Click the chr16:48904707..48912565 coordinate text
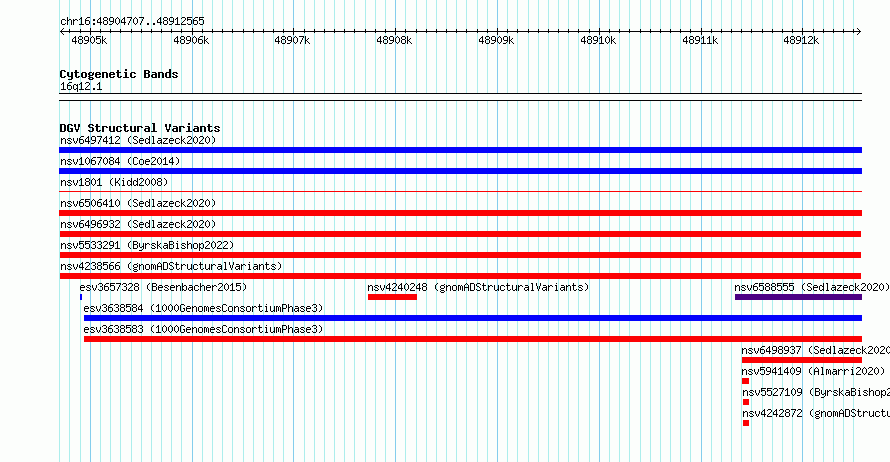This screenshot has height=462, width=890. (x=132, y=21)
